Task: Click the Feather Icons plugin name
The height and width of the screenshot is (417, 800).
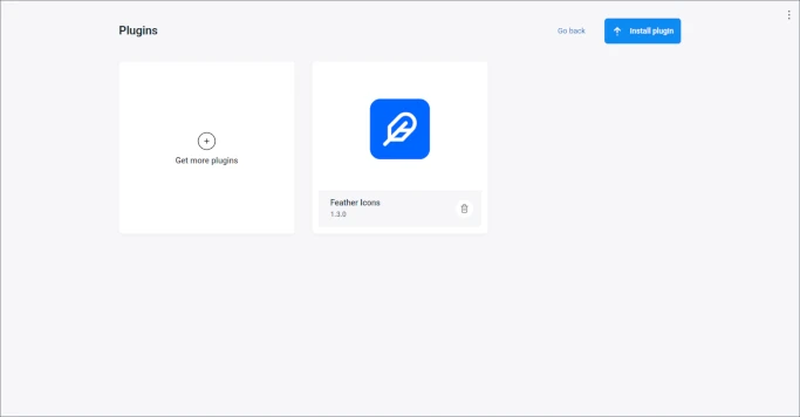Action: coord(355,203)
